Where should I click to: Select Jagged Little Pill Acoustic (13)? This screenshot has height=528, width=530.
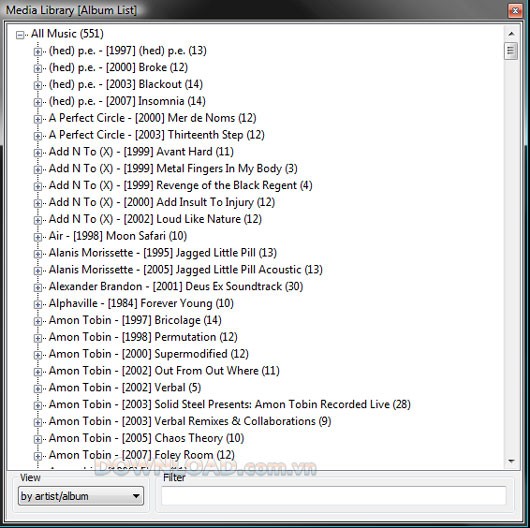[x=186, y=269]
